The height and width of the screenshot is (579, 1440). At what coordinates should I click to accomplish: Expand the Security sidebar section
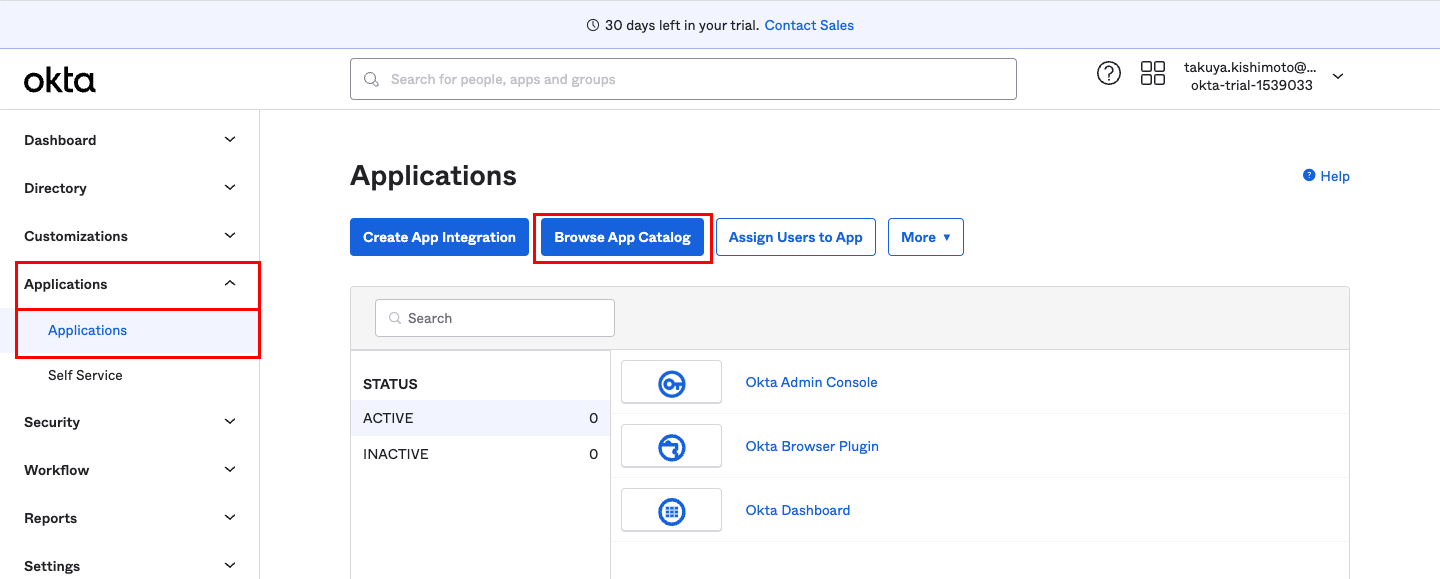coord(230,422)
